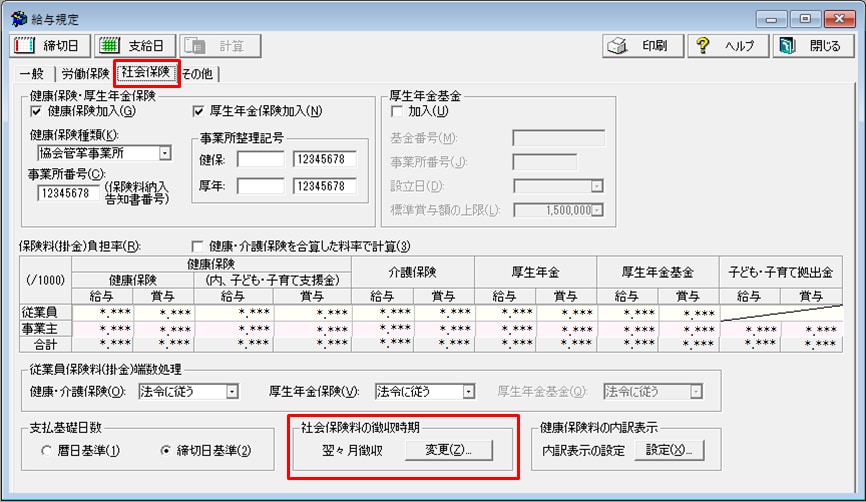866x502 pixels.
Task: Expand the 健康保険種類 dropdown
Action: [165, 154]
